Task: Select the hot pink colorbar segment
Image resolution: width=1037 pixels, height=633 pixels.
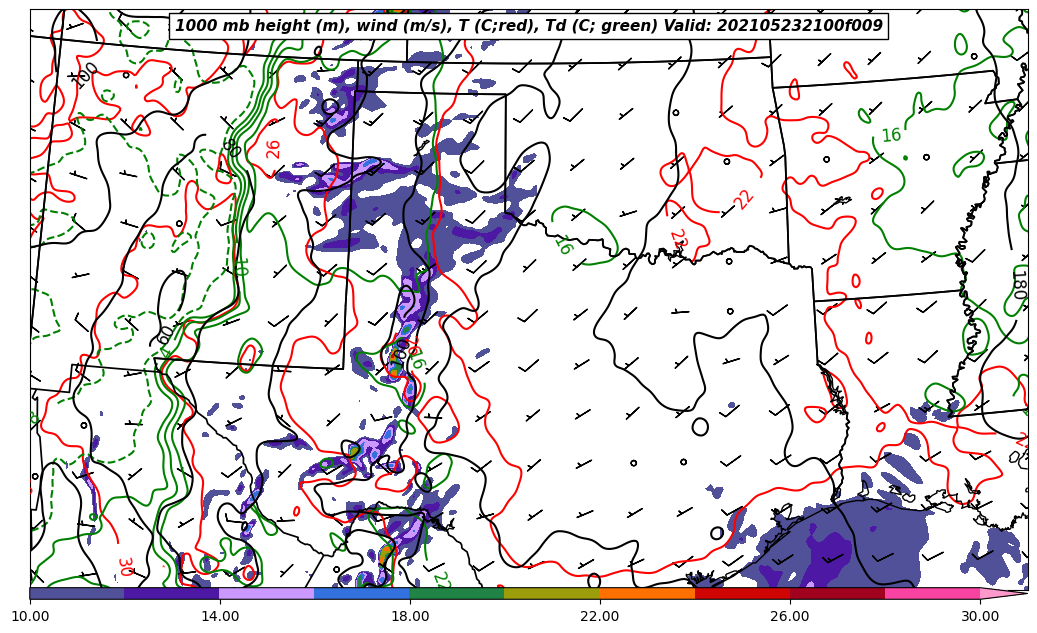Action: coord(932,593)
